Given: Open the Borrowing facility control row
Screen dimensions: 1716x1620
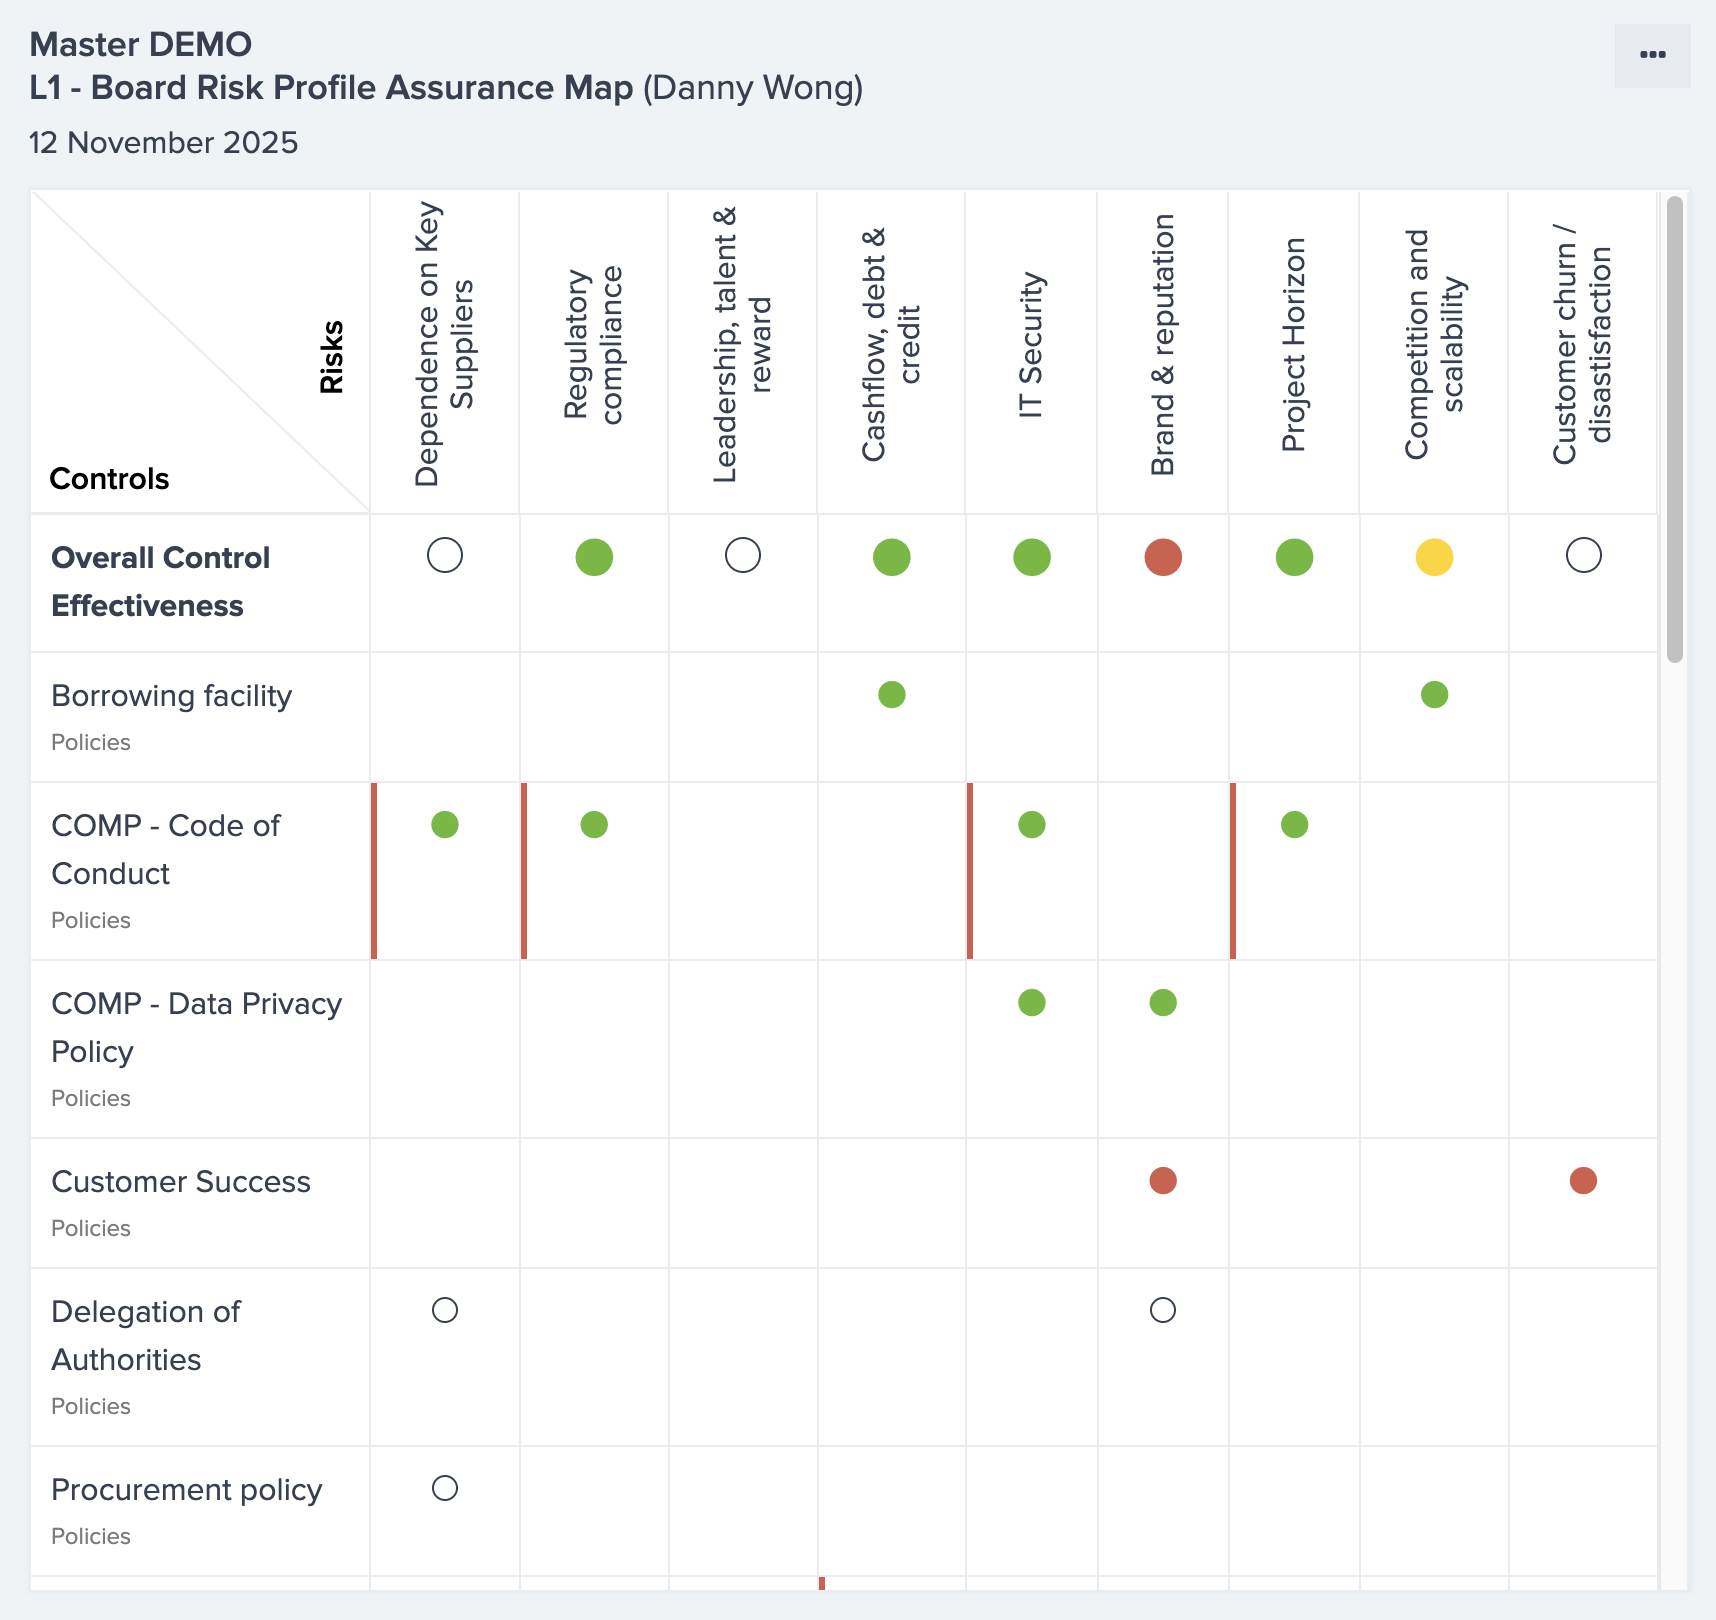Looking at the screenshot, I should pos(171,696).
